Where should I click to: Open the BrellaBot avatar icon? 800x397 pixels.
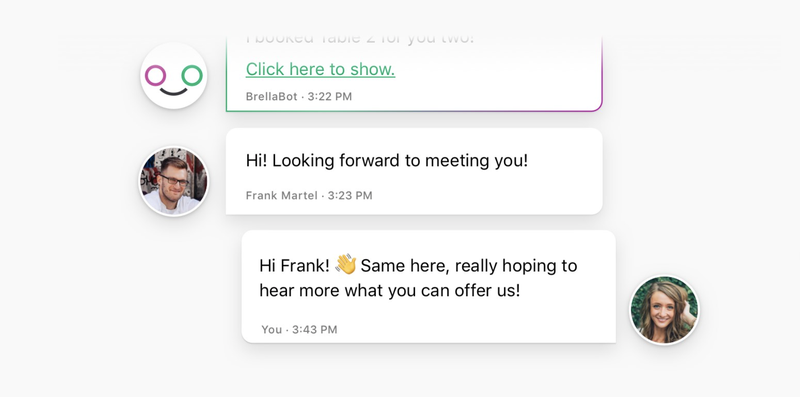[173, 76]
